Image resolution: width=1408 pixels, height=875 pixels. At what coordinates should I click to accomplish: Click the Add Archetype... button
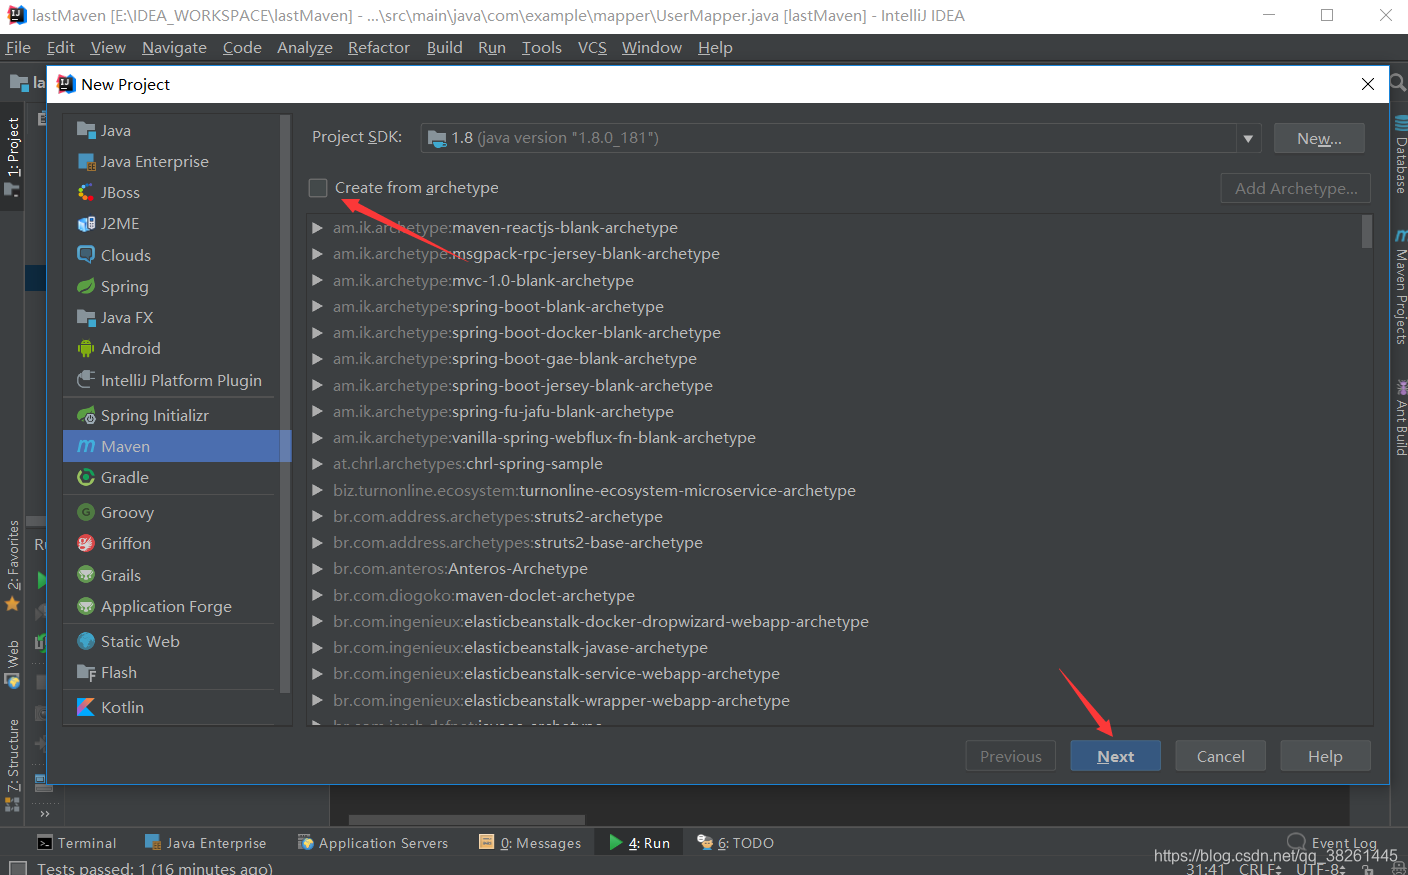pyautogui.click(x=1295, y=188)
